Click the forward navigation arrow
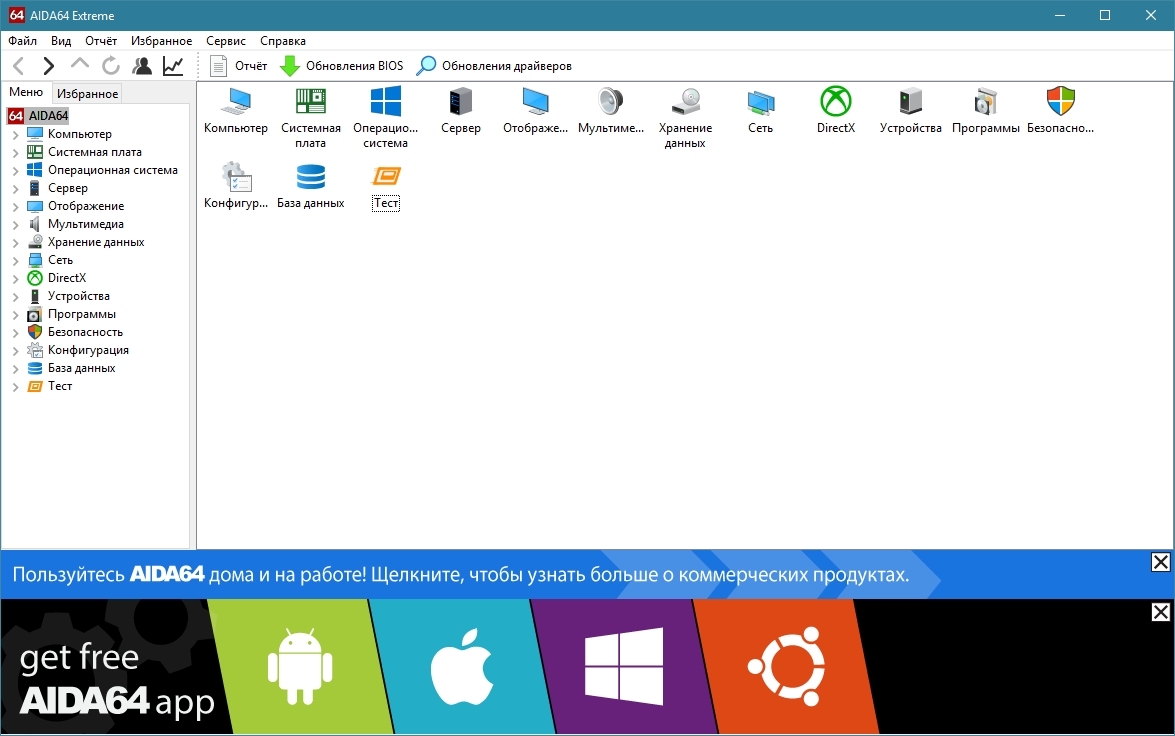This screenshot has width=1175, height=736. tap(48, 66)
